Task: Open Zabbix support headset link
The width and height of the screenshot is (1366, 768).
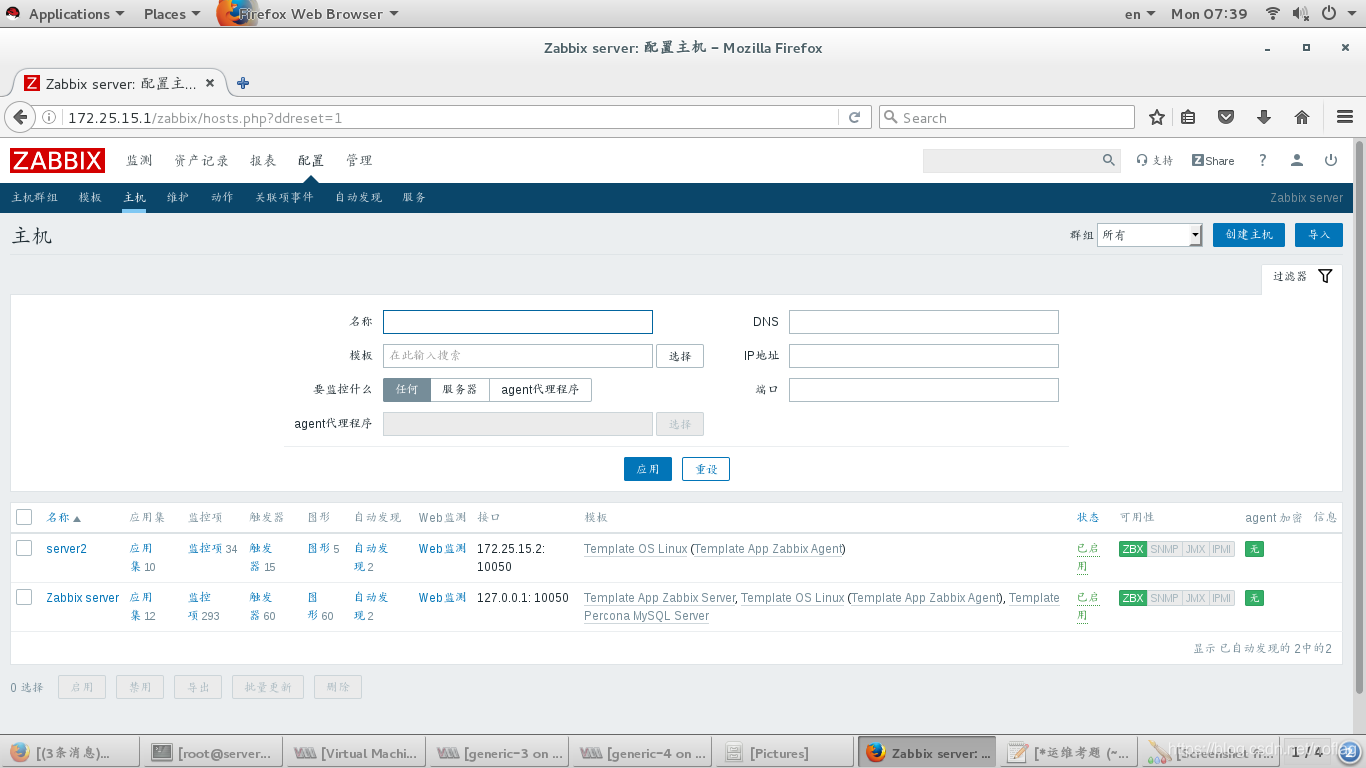Action: [1154, 160]
